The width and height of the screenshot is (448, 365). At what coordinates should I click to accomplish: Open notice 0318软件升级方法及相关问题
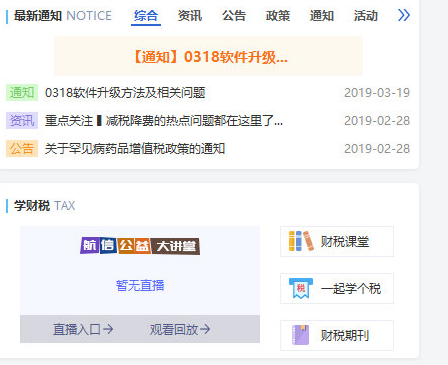[x=125, y=93]
